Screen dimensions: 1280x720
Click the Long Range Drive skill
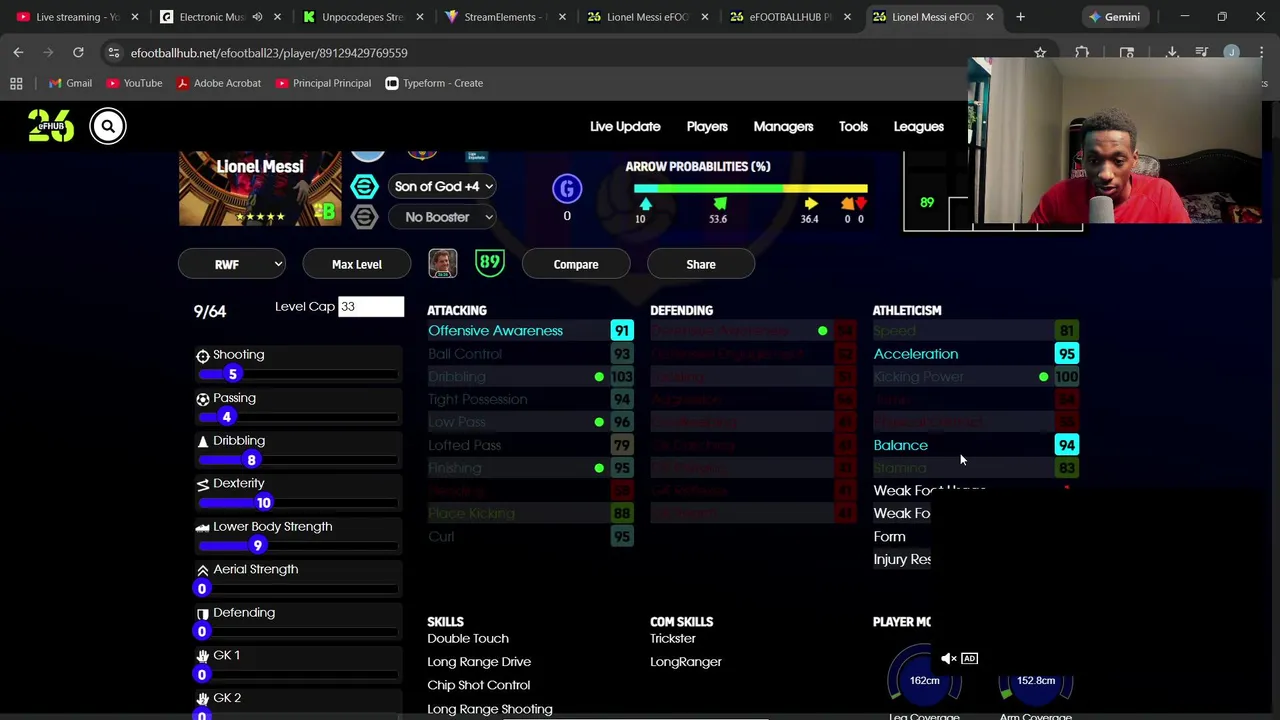pyautogui.click(x=479, y=662)
